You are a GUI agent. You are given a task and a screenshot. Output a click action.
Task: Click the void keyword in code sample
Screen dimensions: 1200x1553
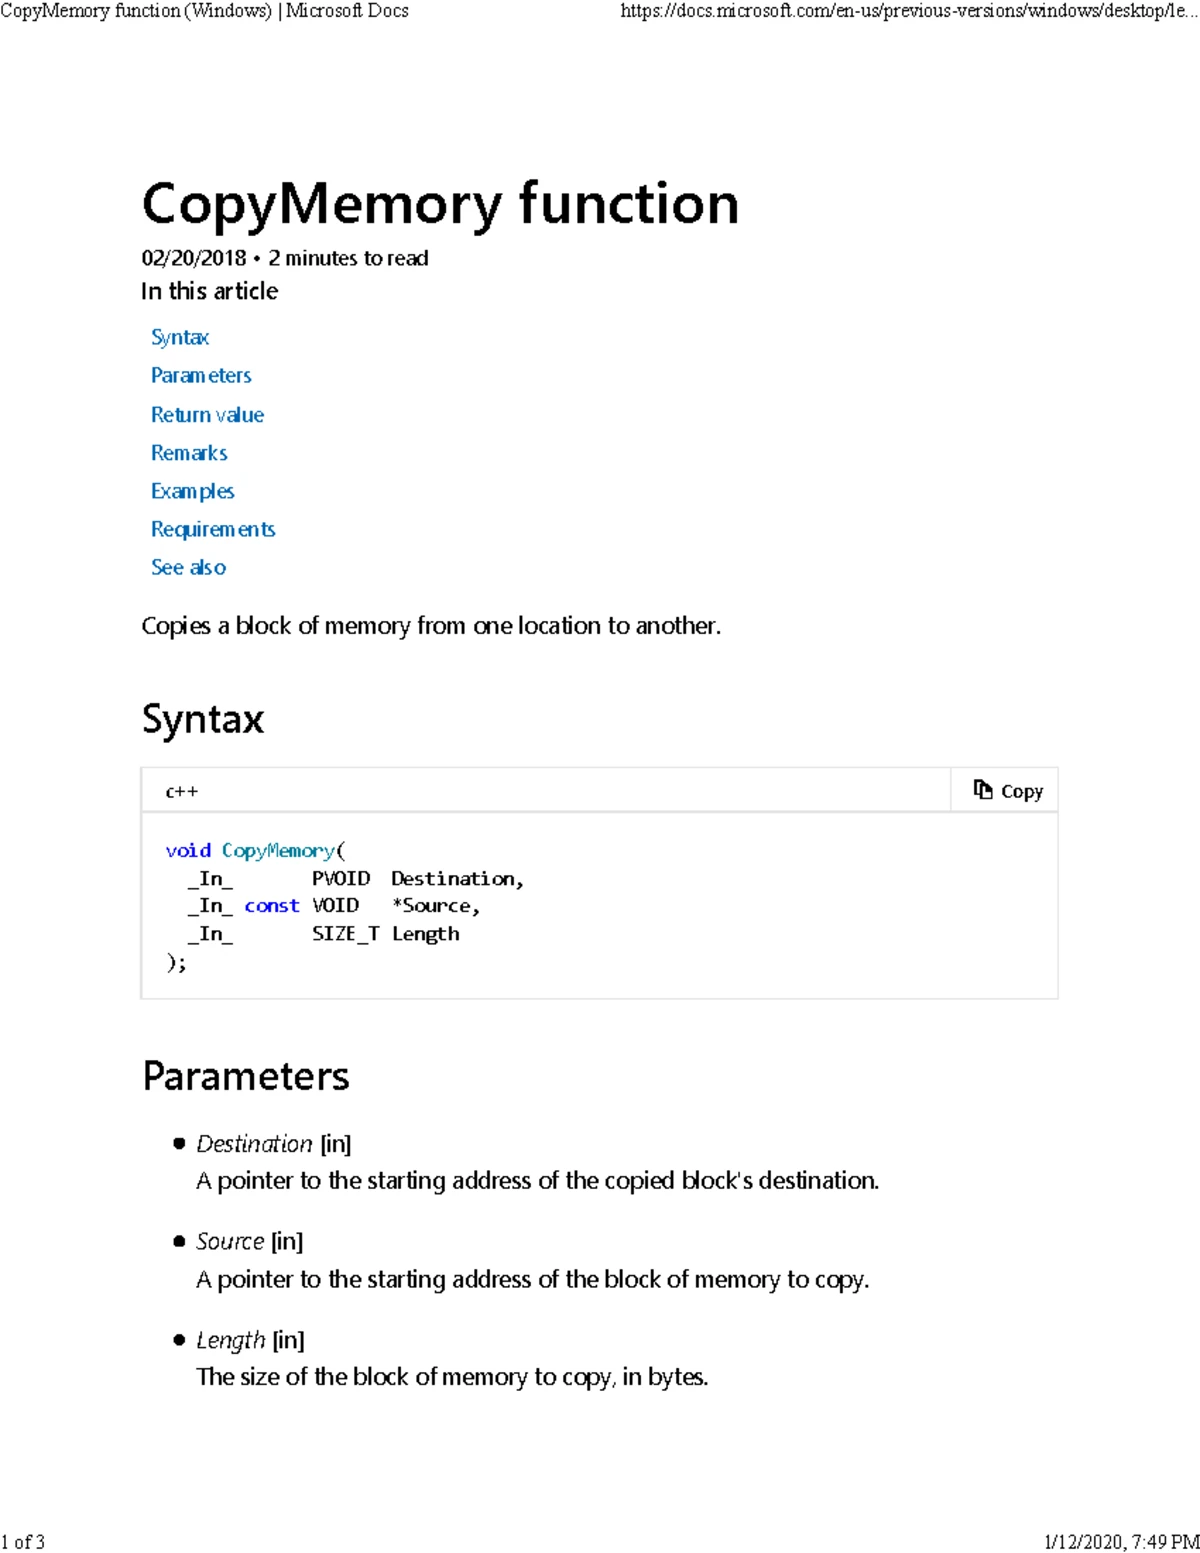pyautogui.click(x=188, y=850)
